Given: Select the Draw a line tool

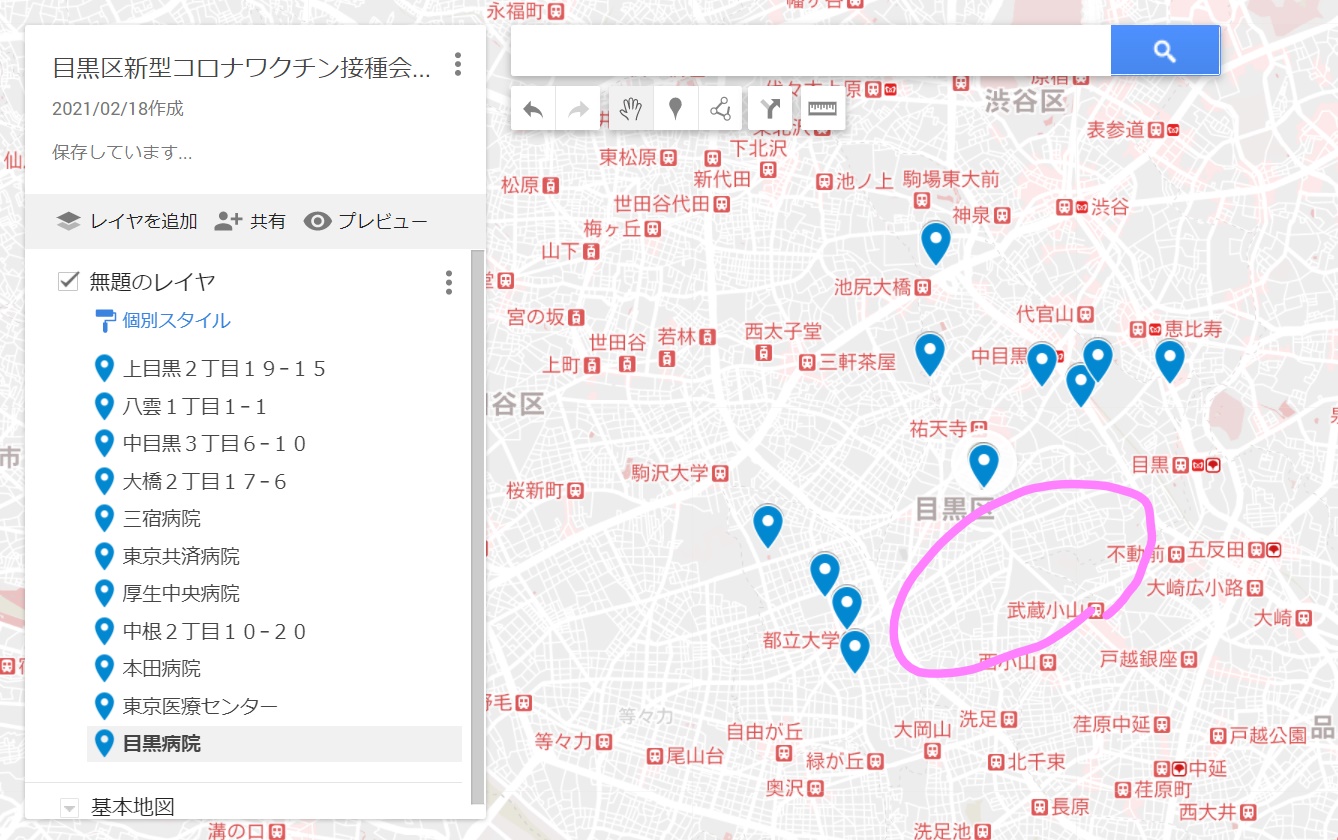Looking at the screenshot, I should point(720,109).
